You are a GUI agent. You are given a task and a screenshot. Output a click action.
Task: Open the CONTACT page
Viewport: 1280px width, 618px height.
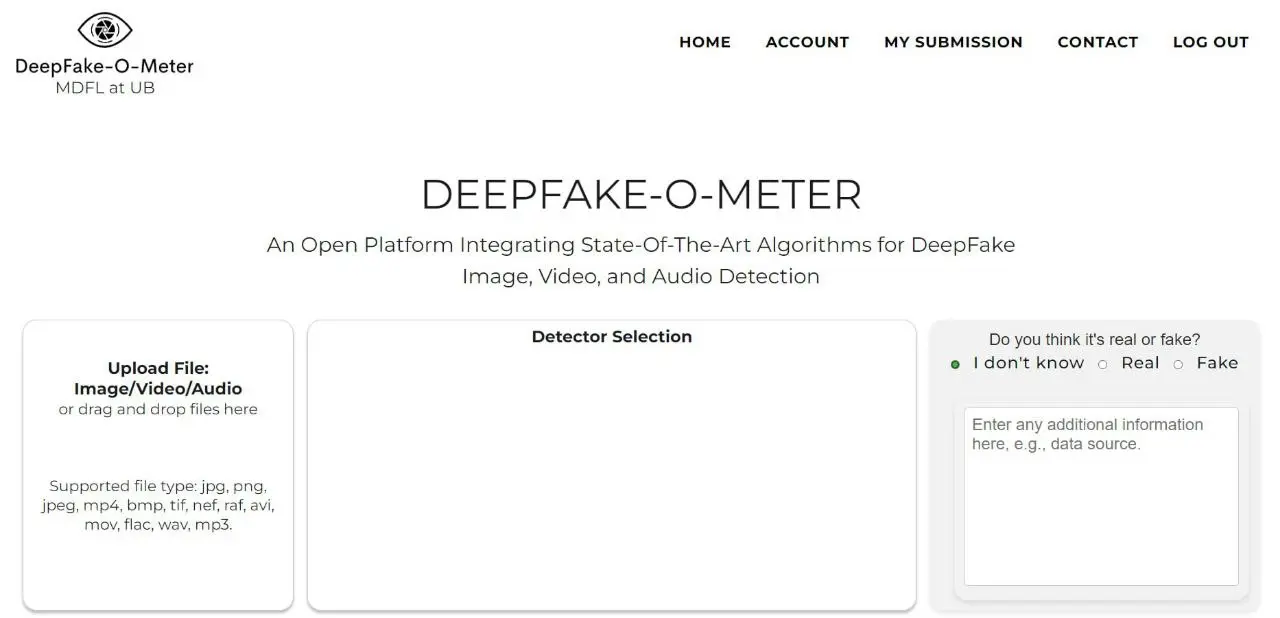point(1097,42)
